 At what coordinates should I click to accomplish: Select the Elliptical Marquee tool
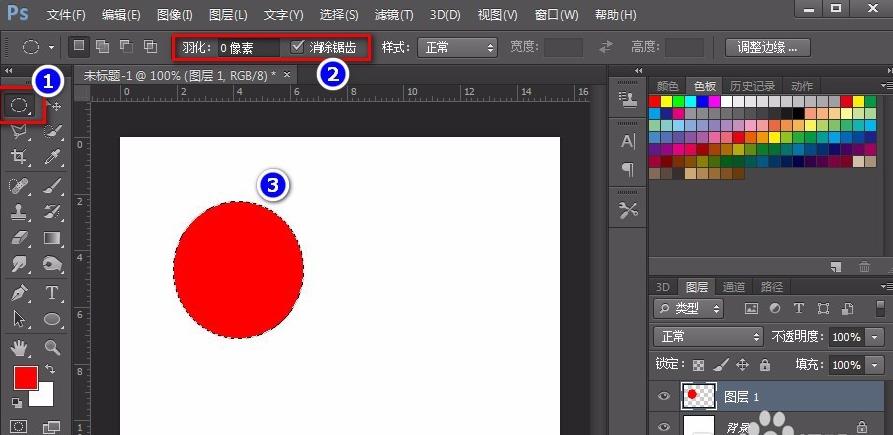20,105
